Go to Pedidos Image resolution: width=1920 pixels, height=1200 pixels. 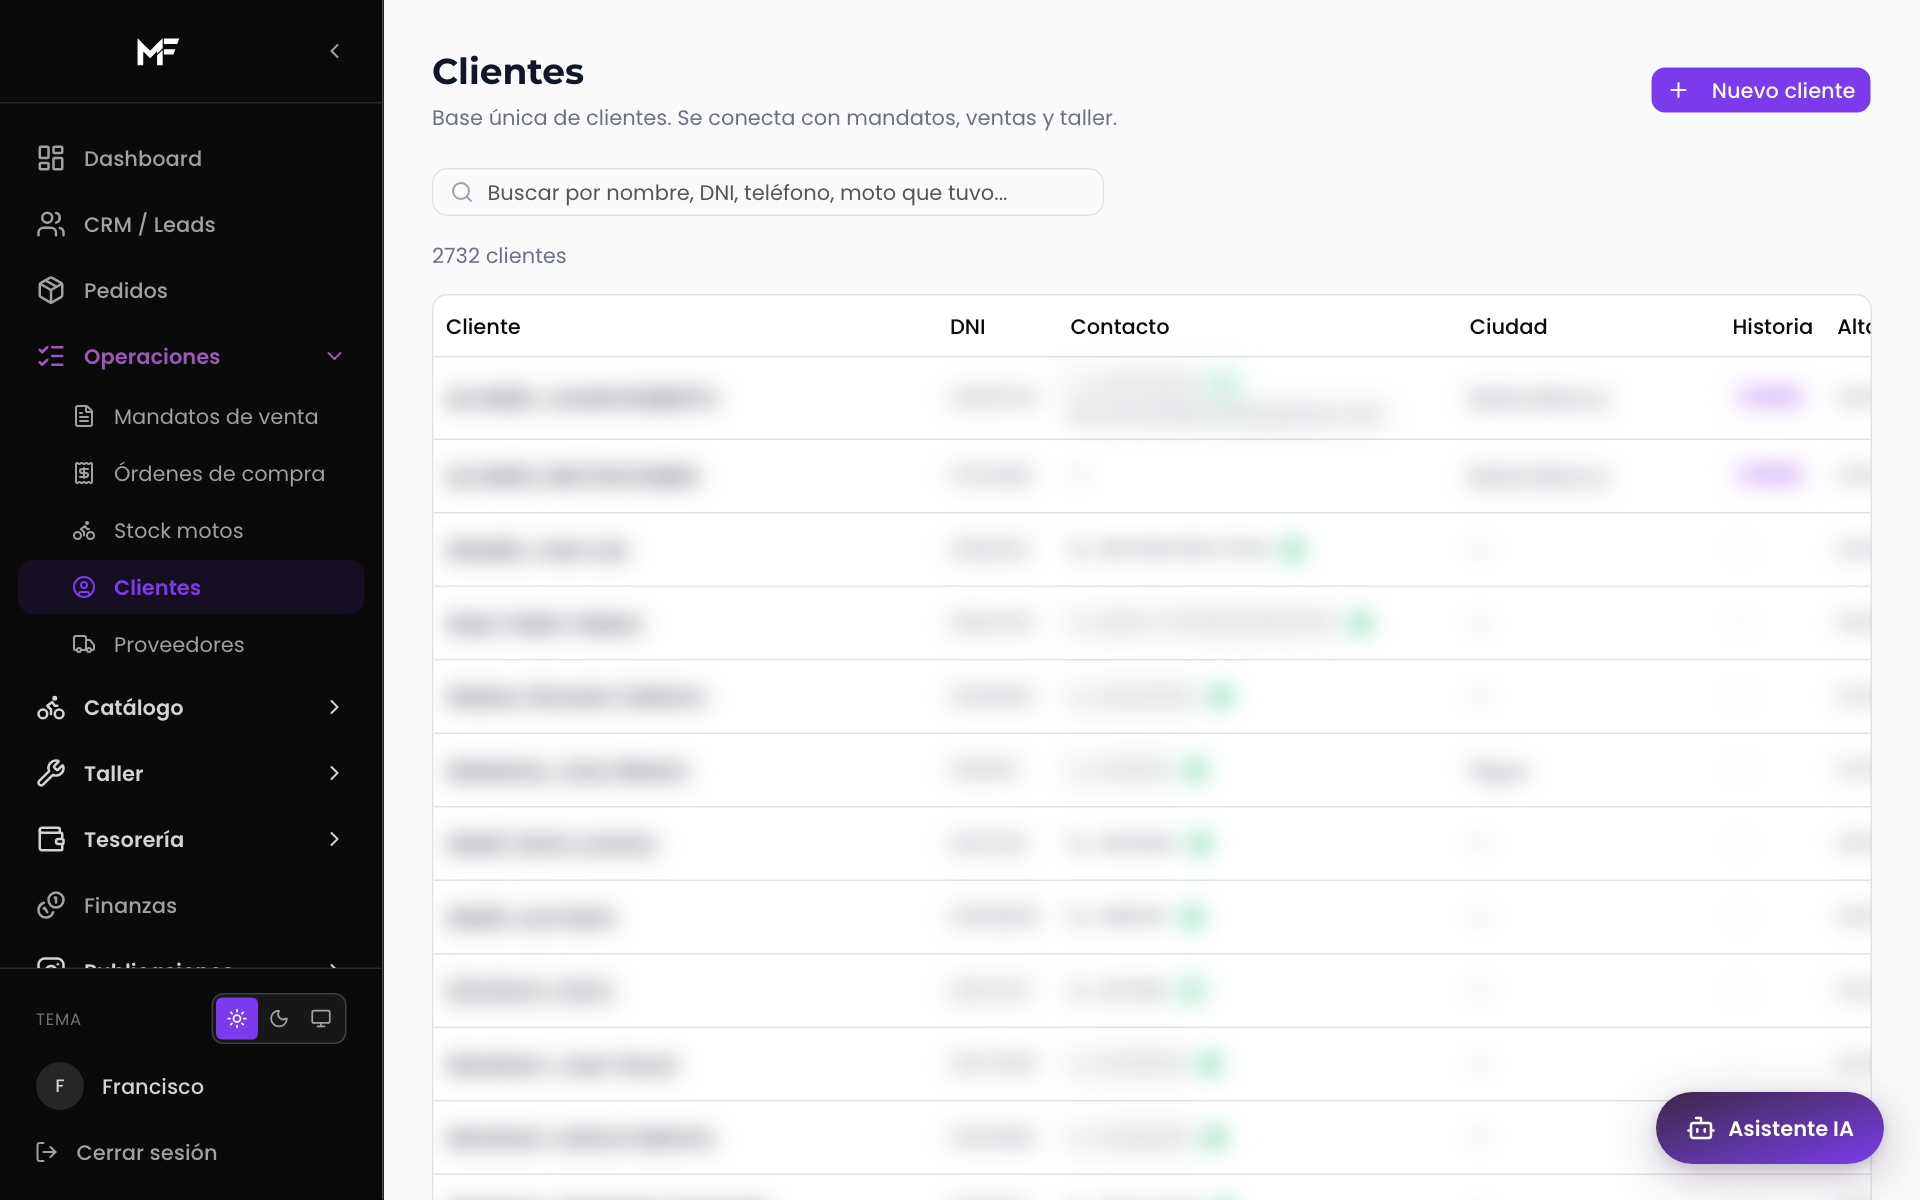[191, 290]
